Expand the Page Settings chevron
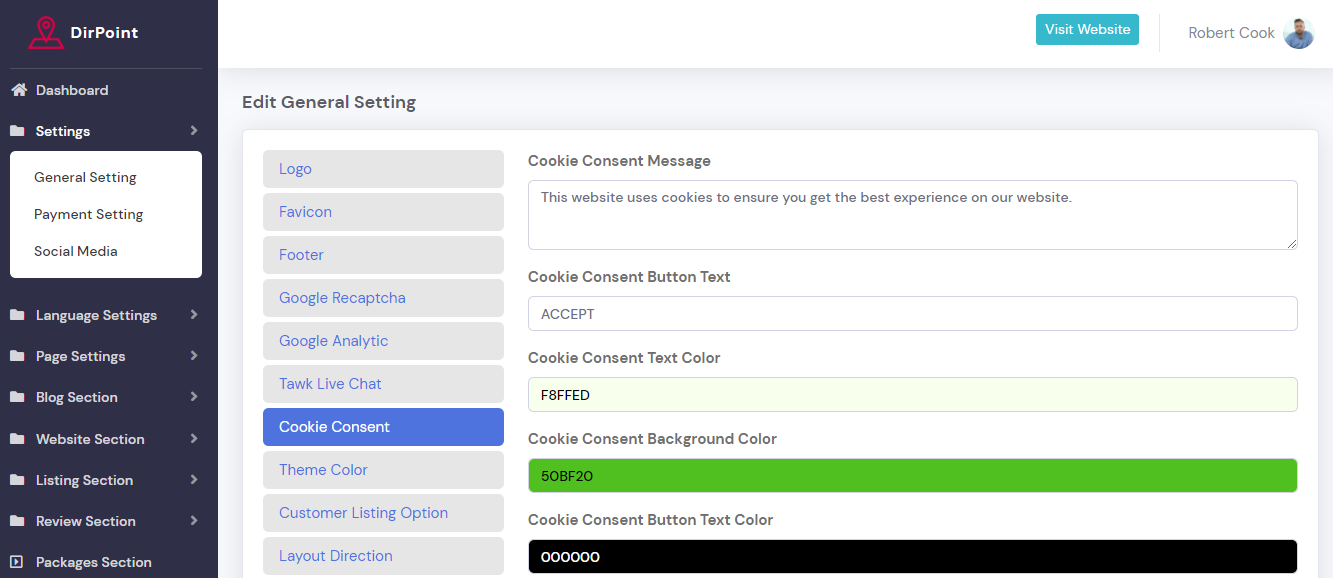 pos(193,356)
